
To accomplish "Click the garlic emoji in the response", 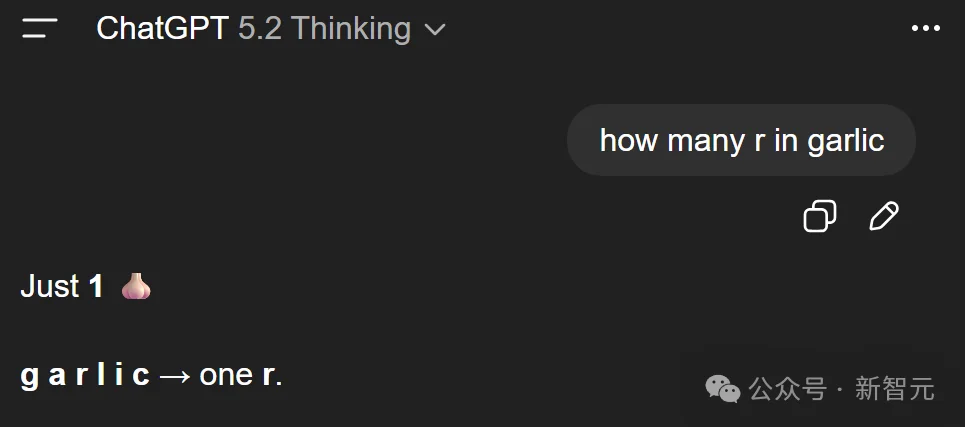I will pyautogui.click(x=136, y=287).
